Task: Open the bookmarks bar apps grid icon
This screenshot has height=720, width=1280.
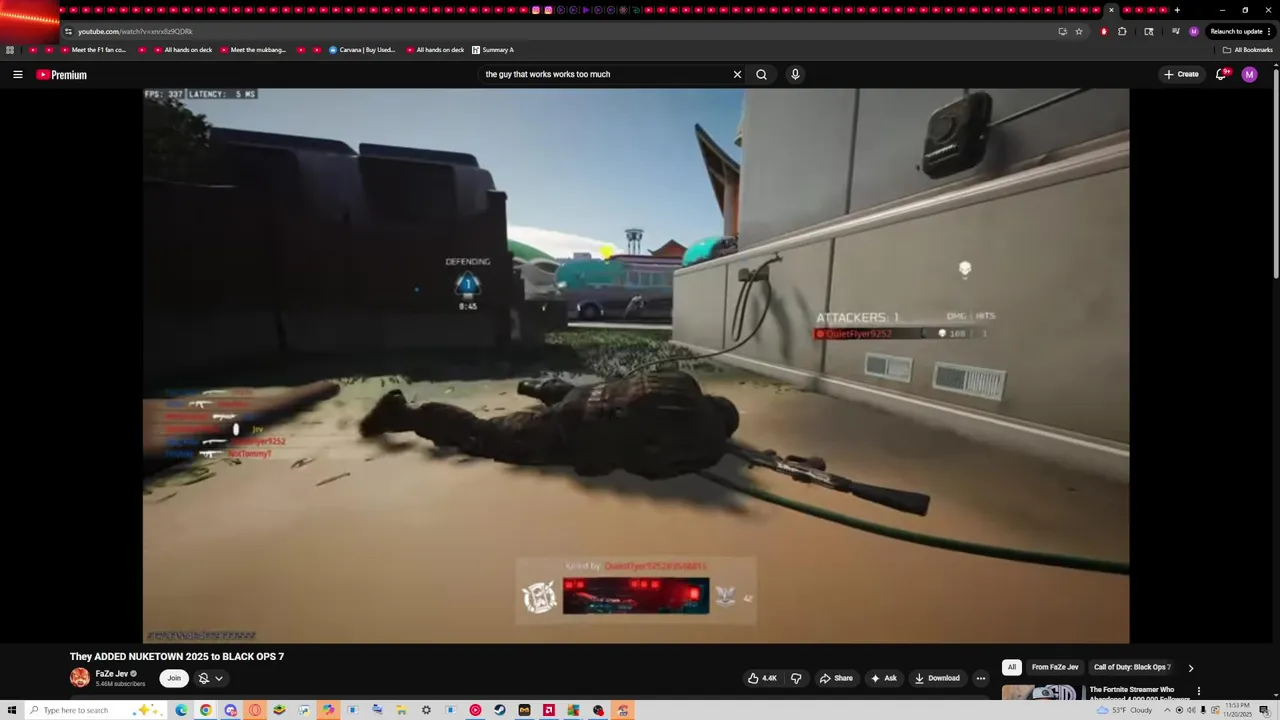Action: coord(10,50)
